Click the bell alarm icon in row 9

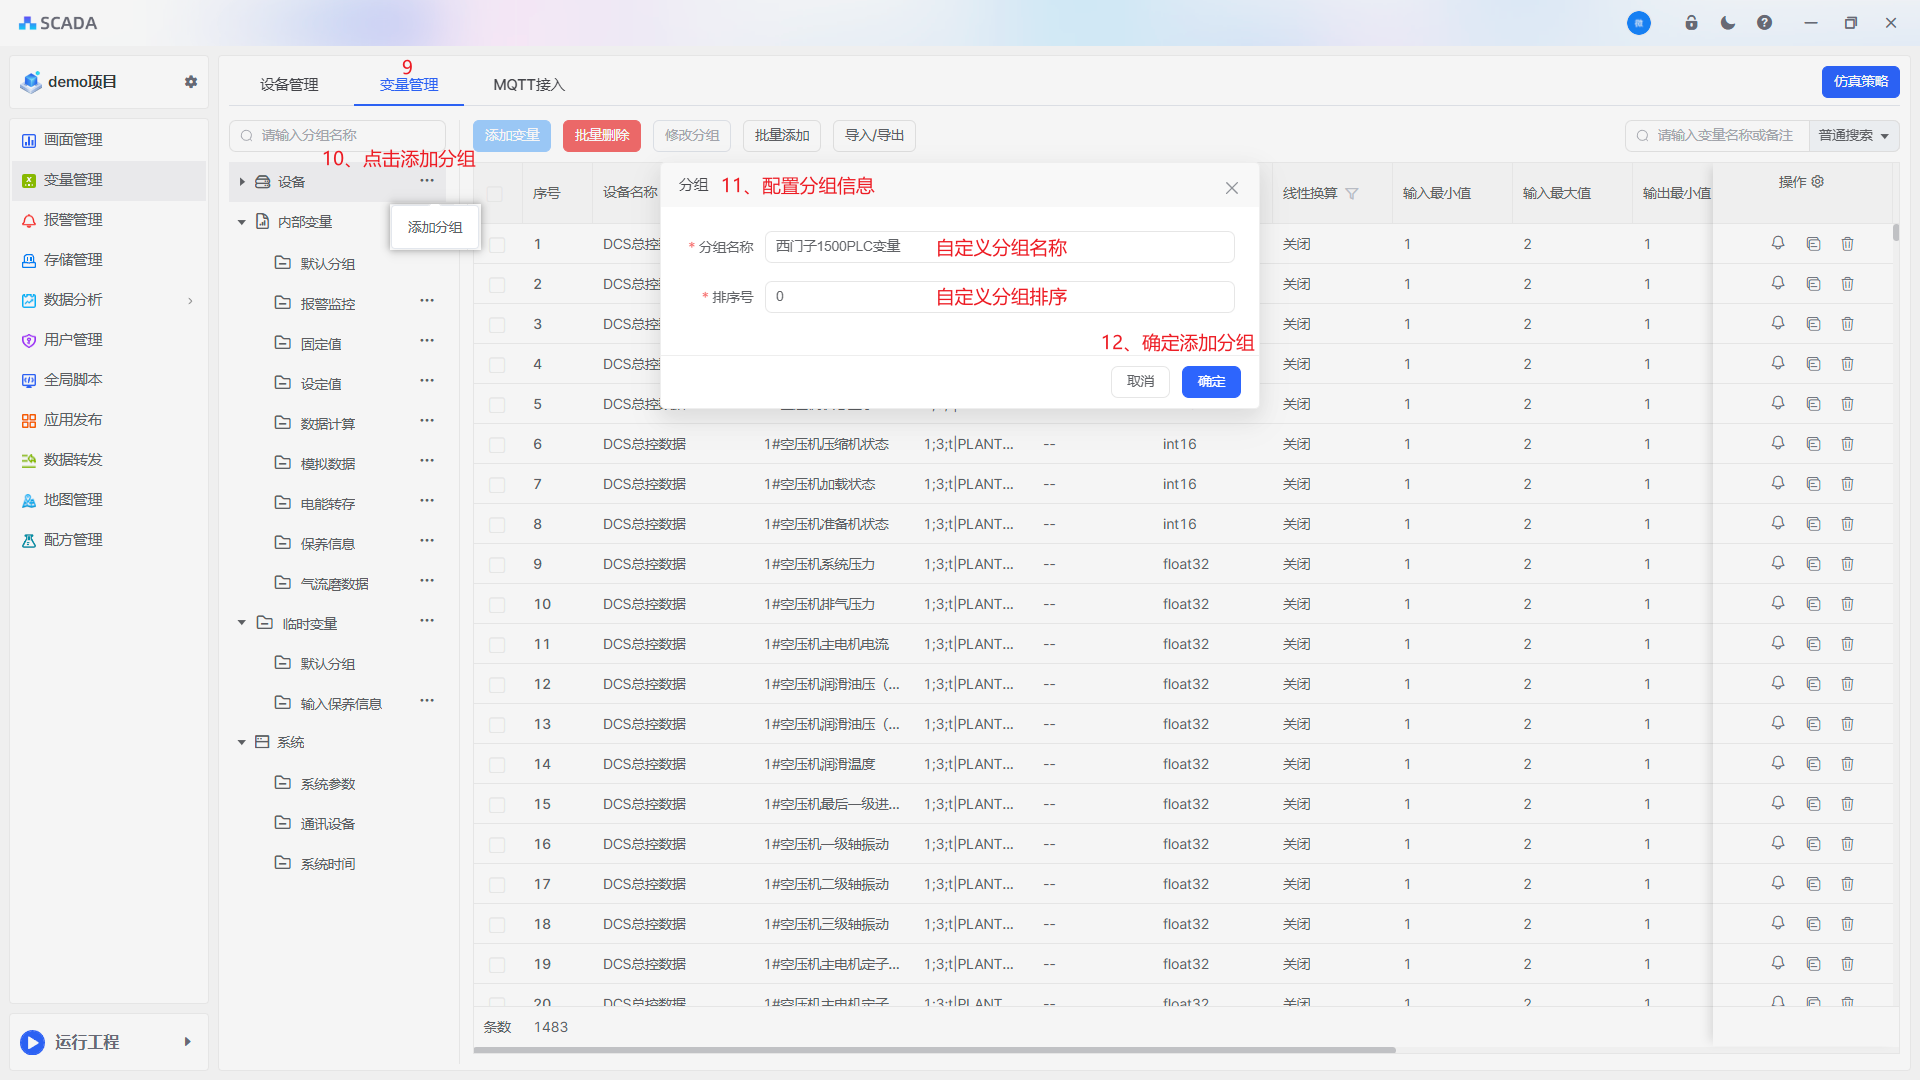point(1778,563)
